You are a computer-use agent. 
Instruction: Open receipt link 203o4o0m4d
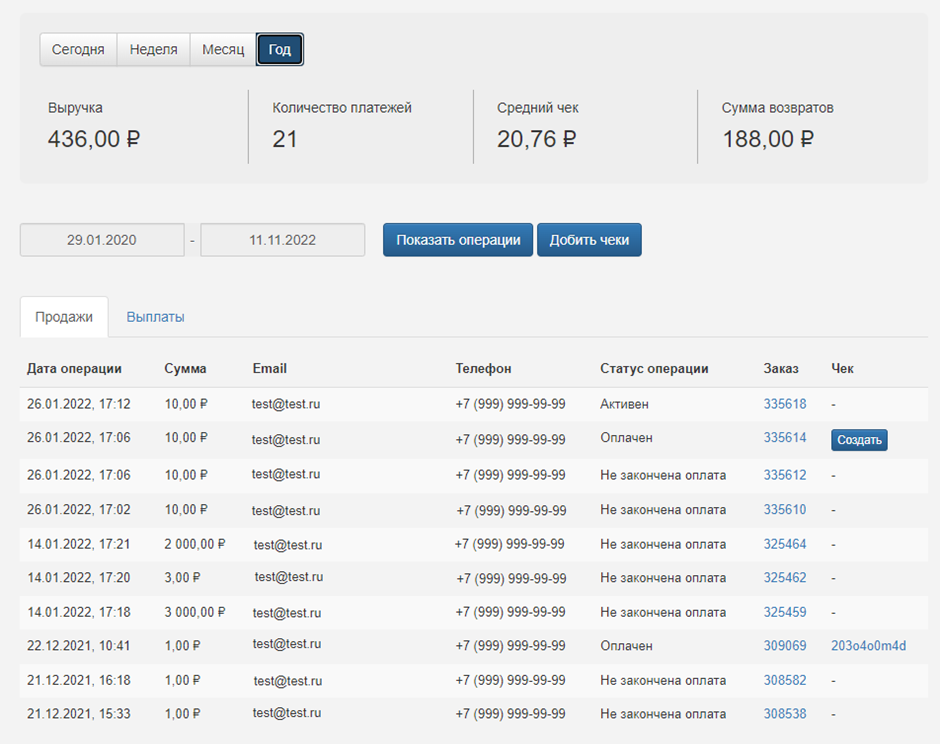tap(869, 646)
